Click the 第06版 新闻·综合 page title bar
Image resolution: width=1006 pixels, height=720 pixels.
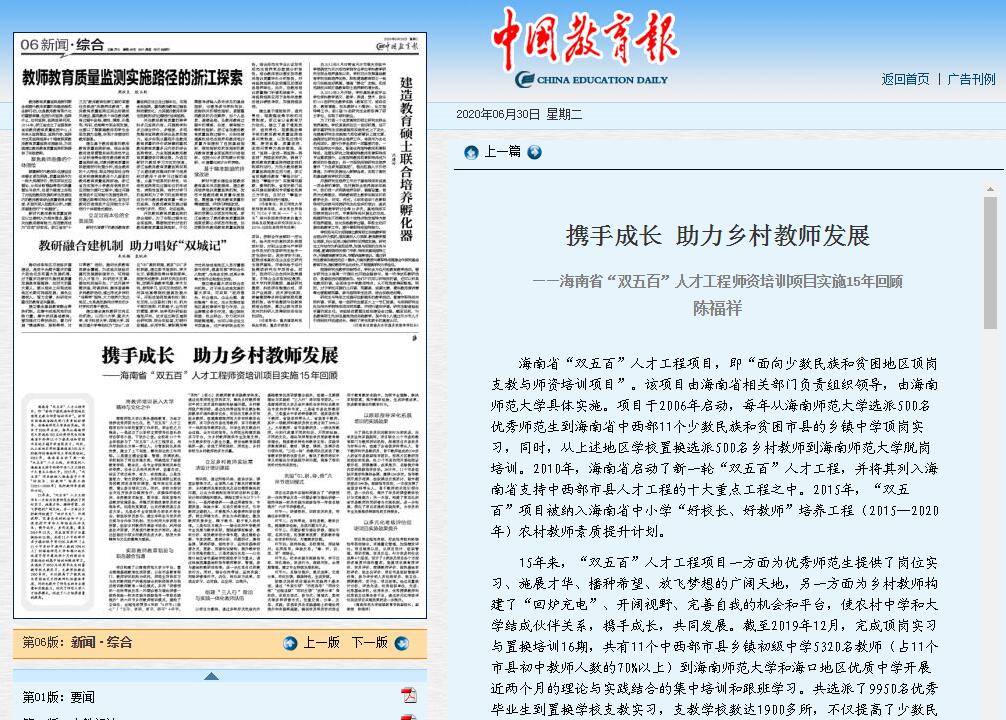tap(78, 643)
